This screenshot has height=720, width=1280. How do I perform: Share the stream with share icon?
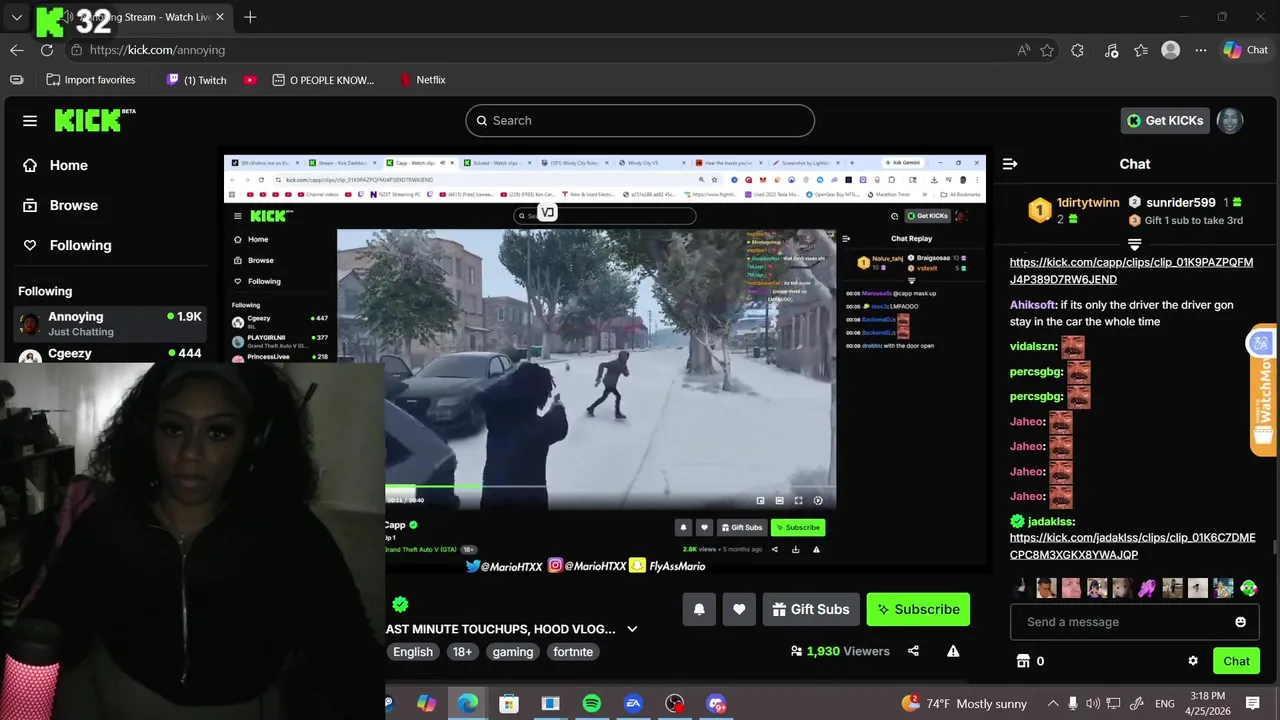point(913,651)
